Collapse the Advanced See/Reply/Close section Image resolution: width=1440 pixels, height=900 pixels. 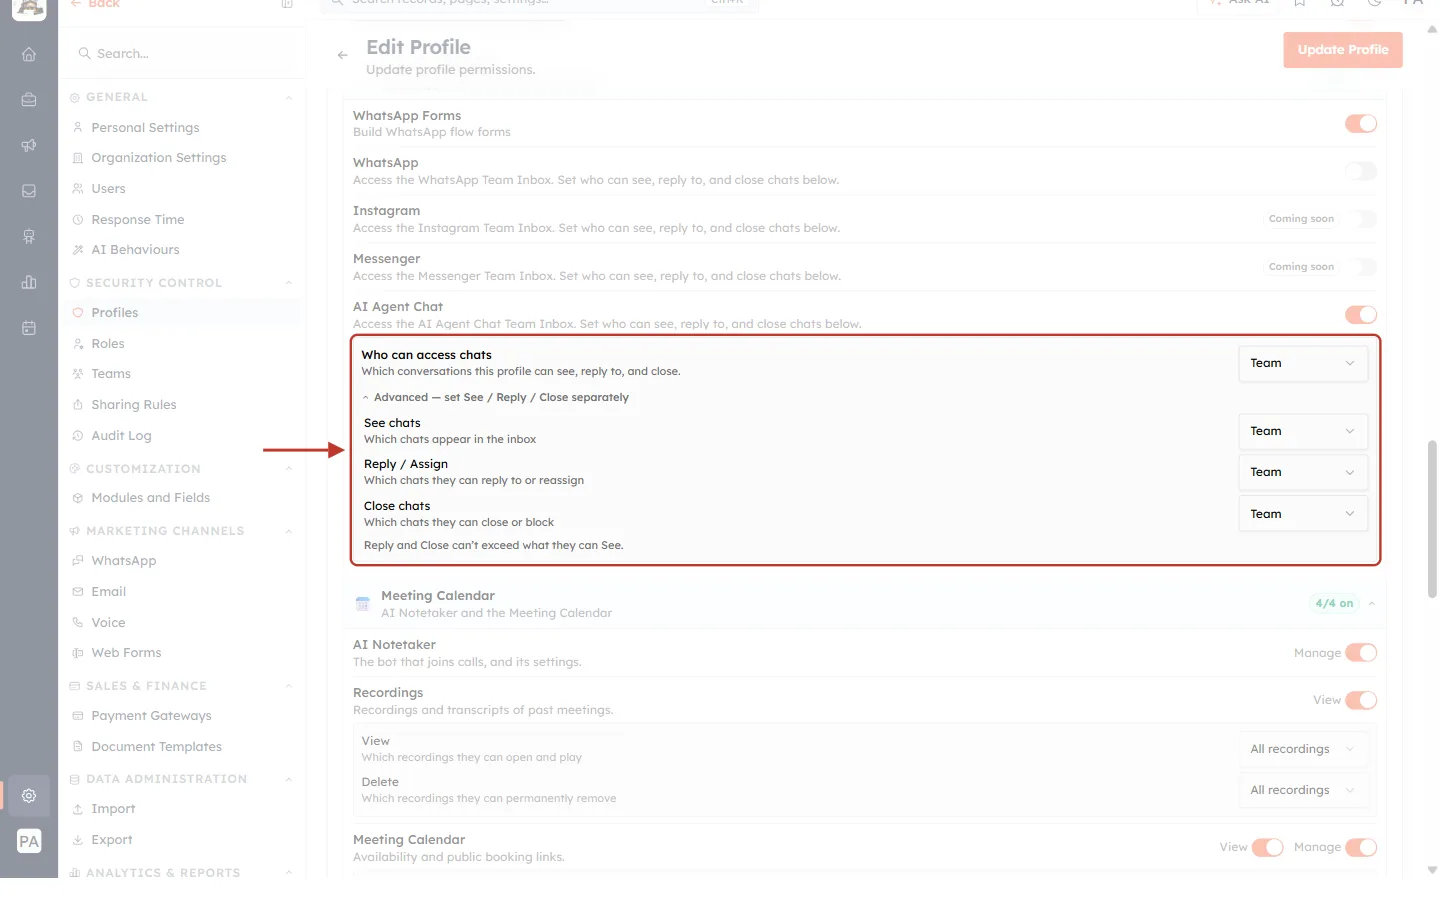click(x=496, y=398)
